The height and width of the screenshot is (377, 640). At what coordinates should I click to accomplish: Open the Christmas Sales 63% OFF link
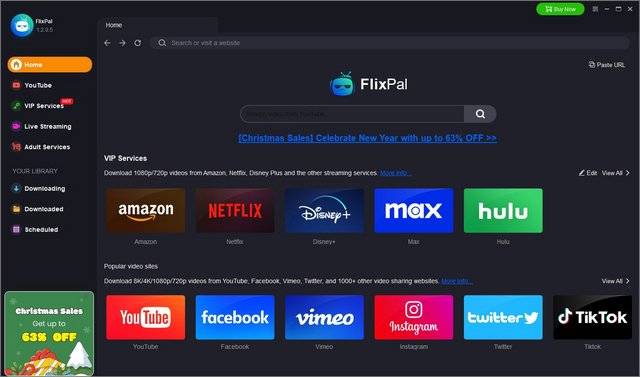pos(367,138)
